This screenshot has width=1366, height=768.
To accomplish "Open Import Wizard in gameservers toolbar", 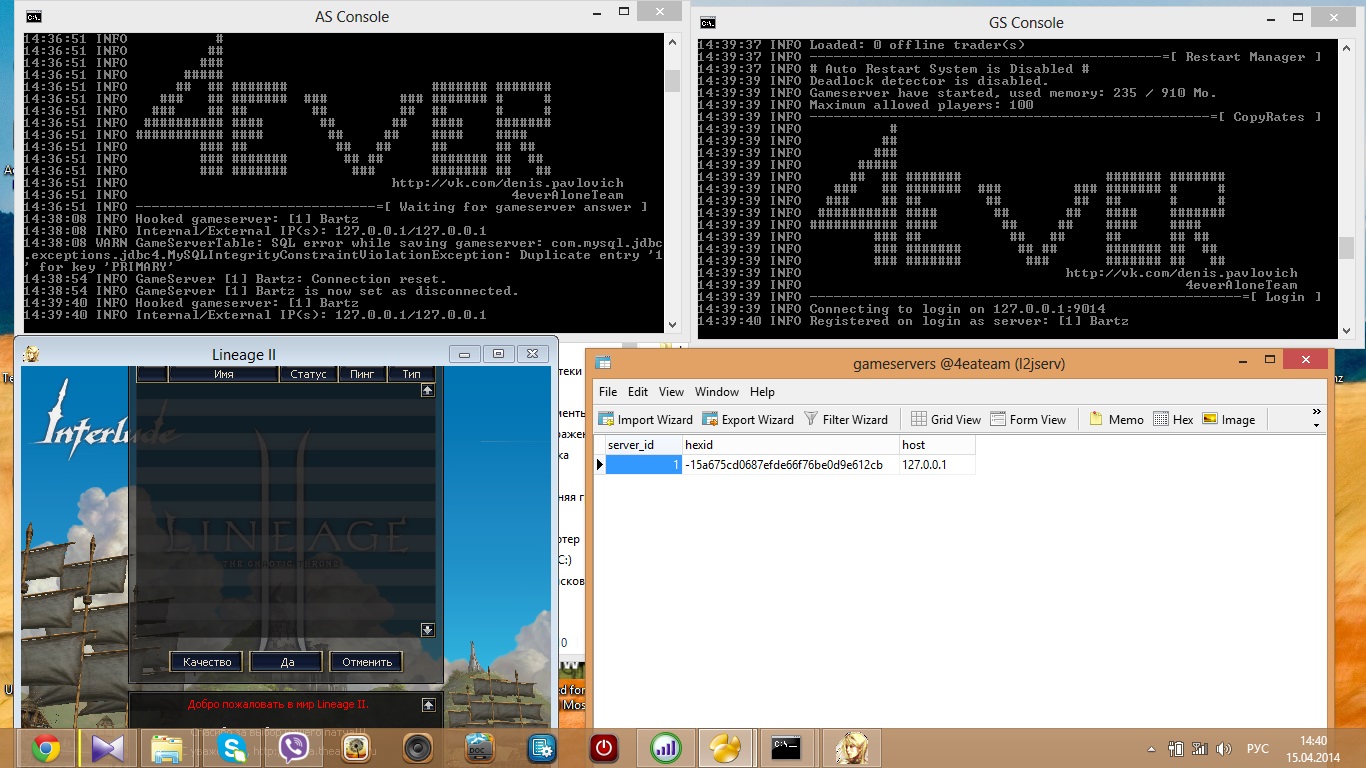I will coord(646,419).
